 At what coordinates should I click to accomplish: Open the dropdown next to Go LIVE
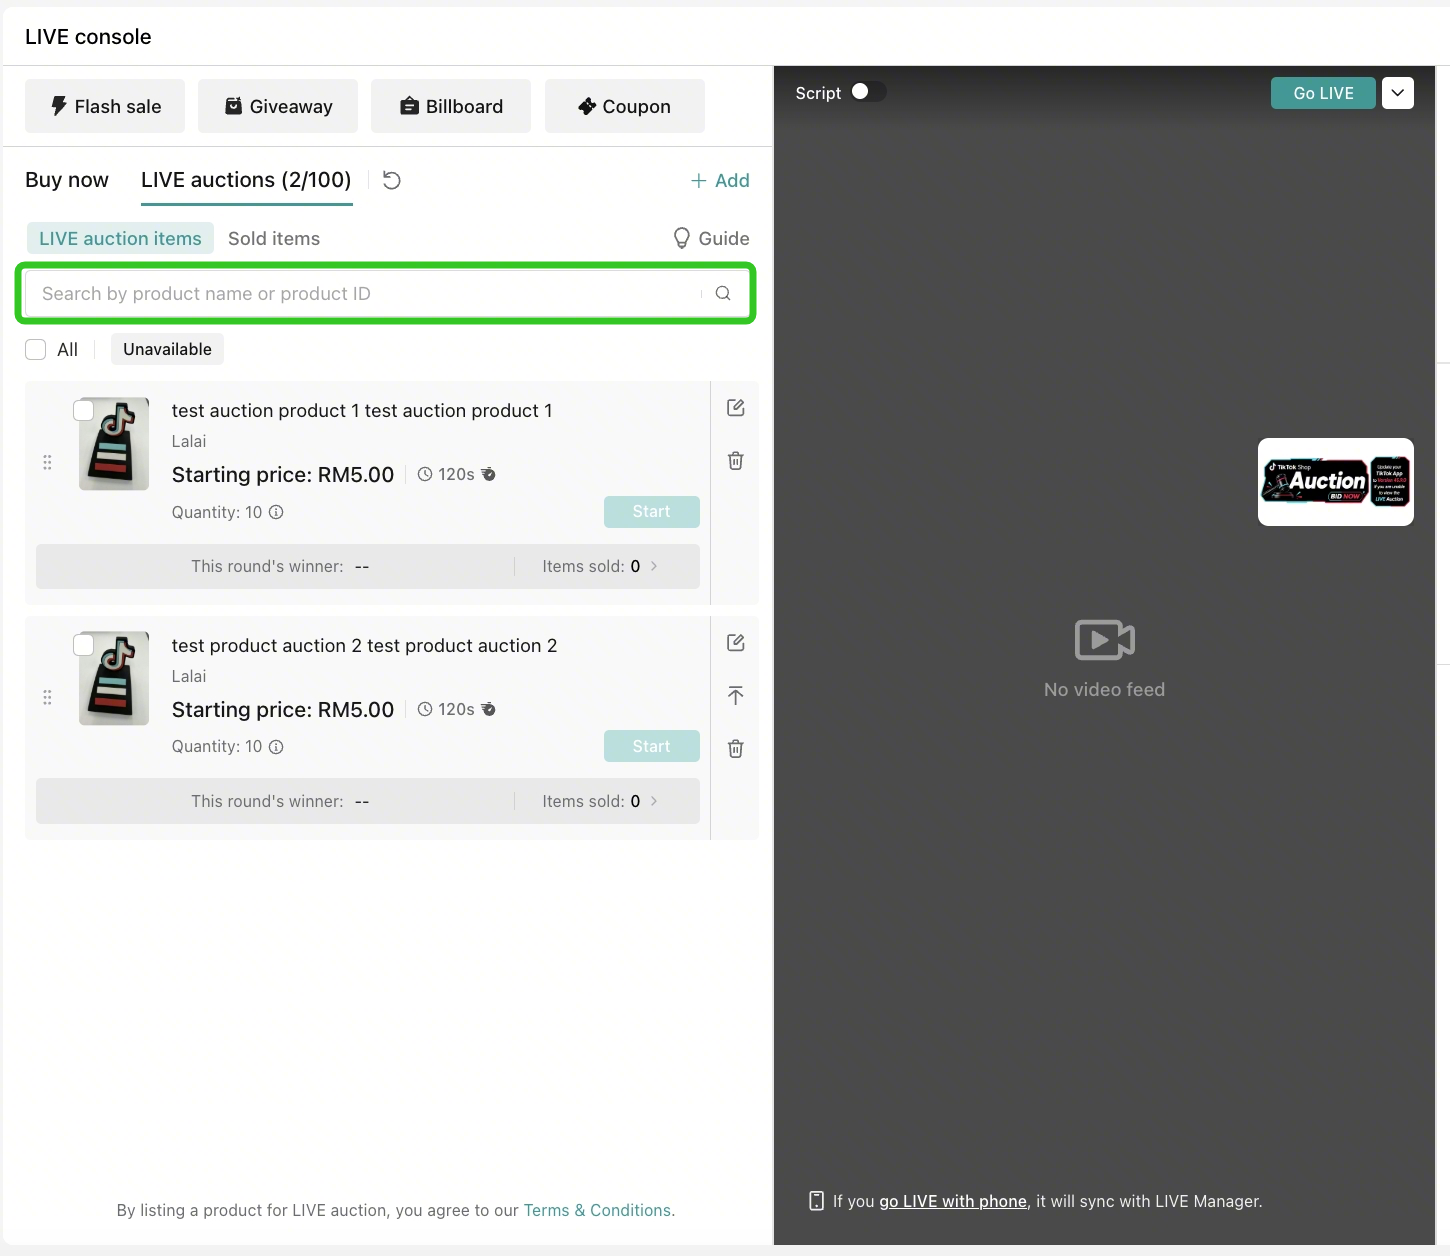1398,93
